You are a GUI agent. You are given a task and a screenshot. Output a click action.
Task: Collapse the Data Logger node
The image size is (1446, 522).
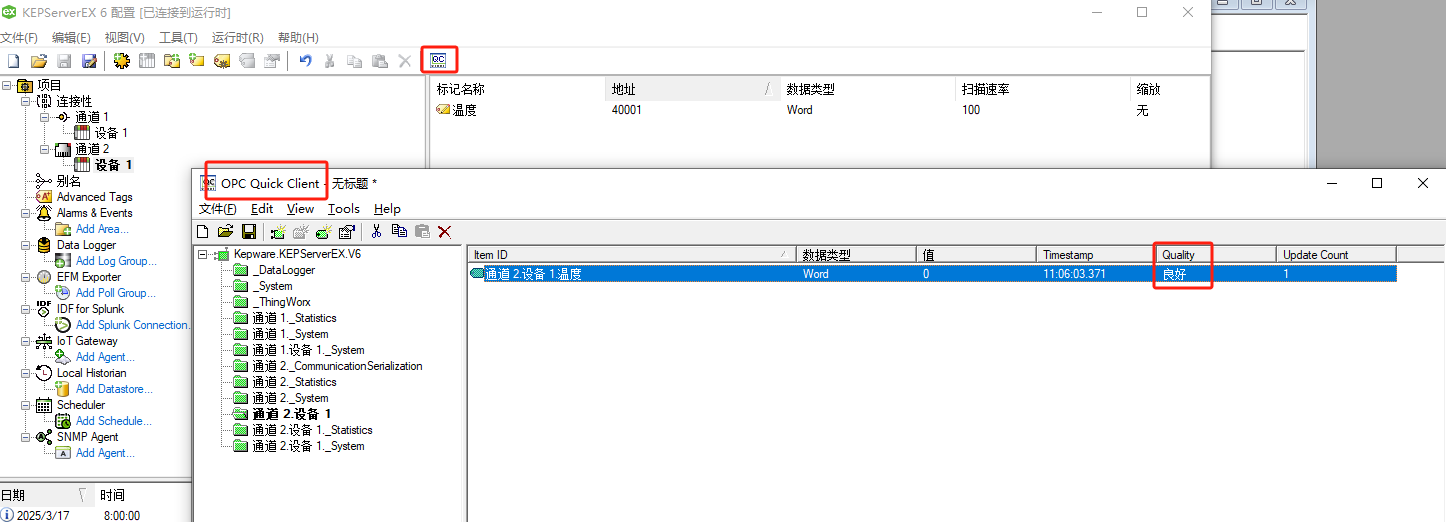pyautogui.click(x=25, y=245)
